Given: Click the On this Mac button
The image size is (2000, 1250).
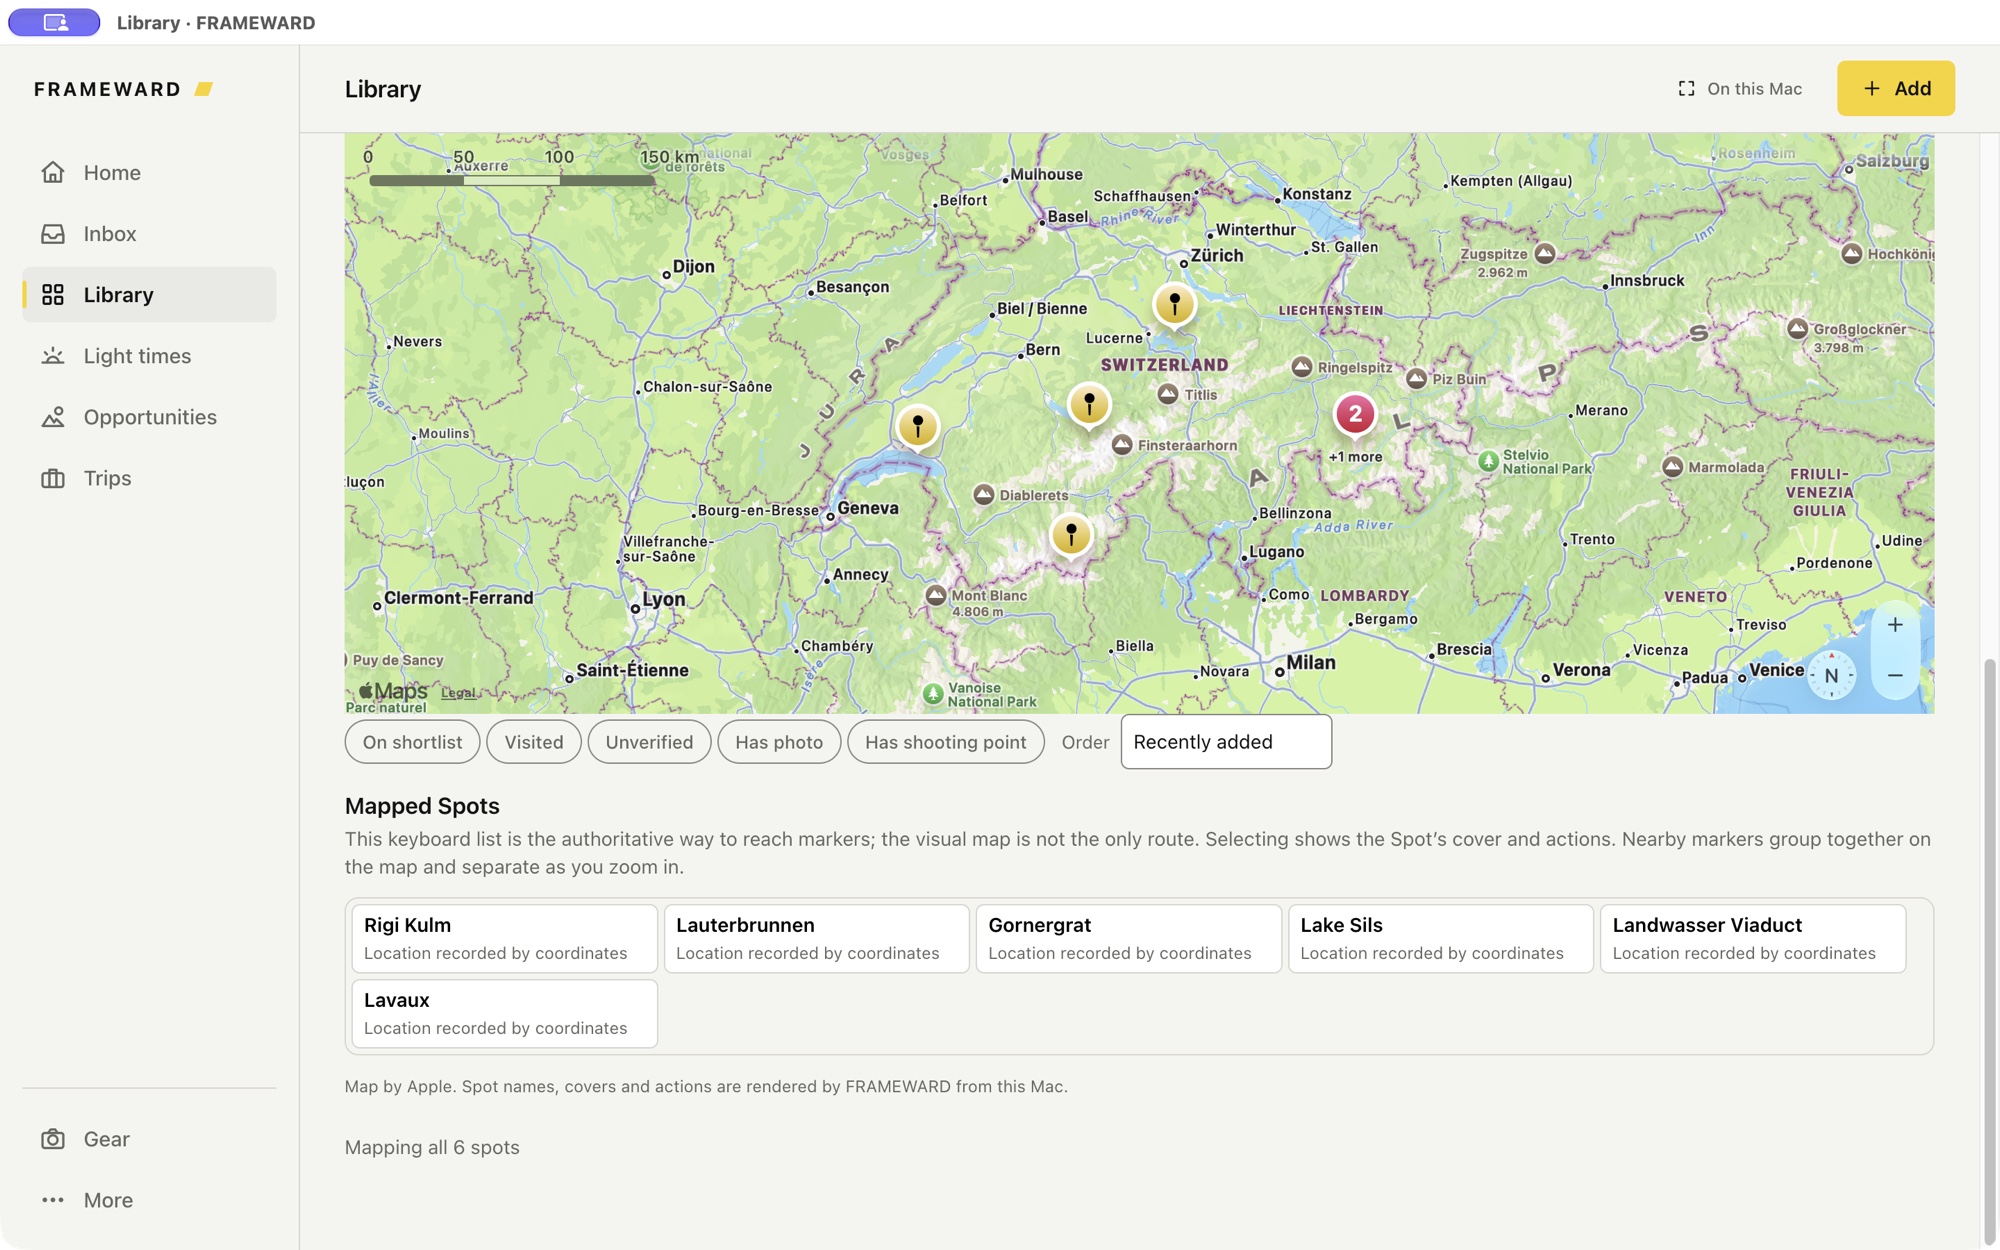Looking at the screenshot, I should click(x=1740, y=88).
